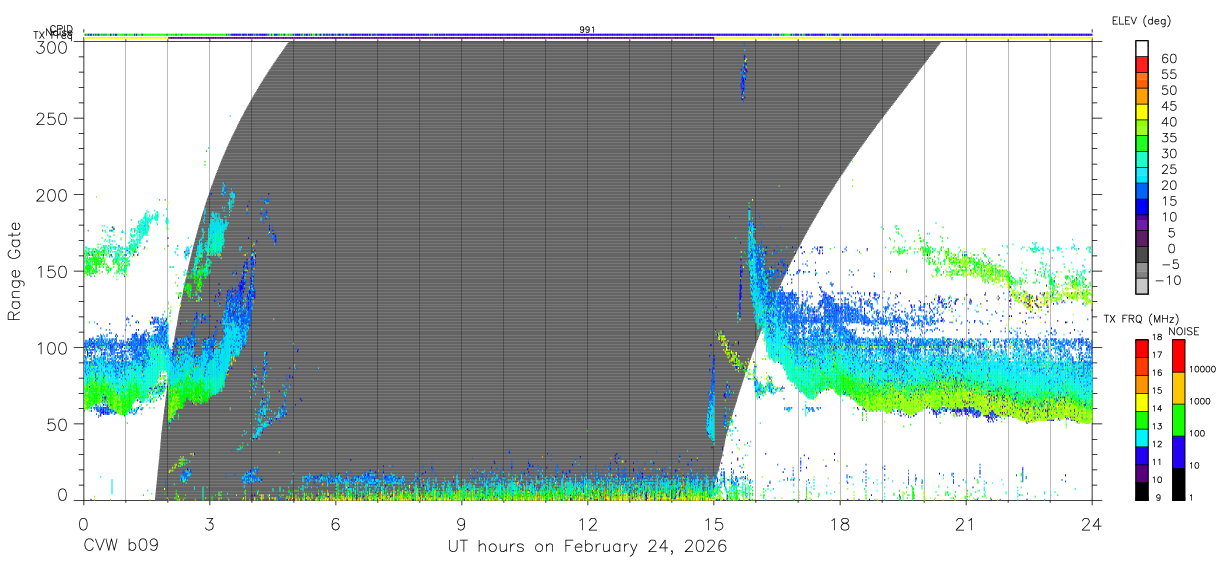Click the "60" label on ELEV colorbar
Screen dimensions: 1228x567
click(x=1168, y=59)
